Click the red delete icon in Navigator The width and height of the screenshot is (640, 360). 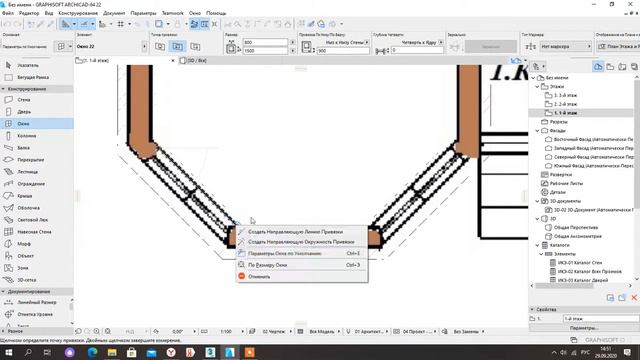pyautogui.click(x=634, y=298)
